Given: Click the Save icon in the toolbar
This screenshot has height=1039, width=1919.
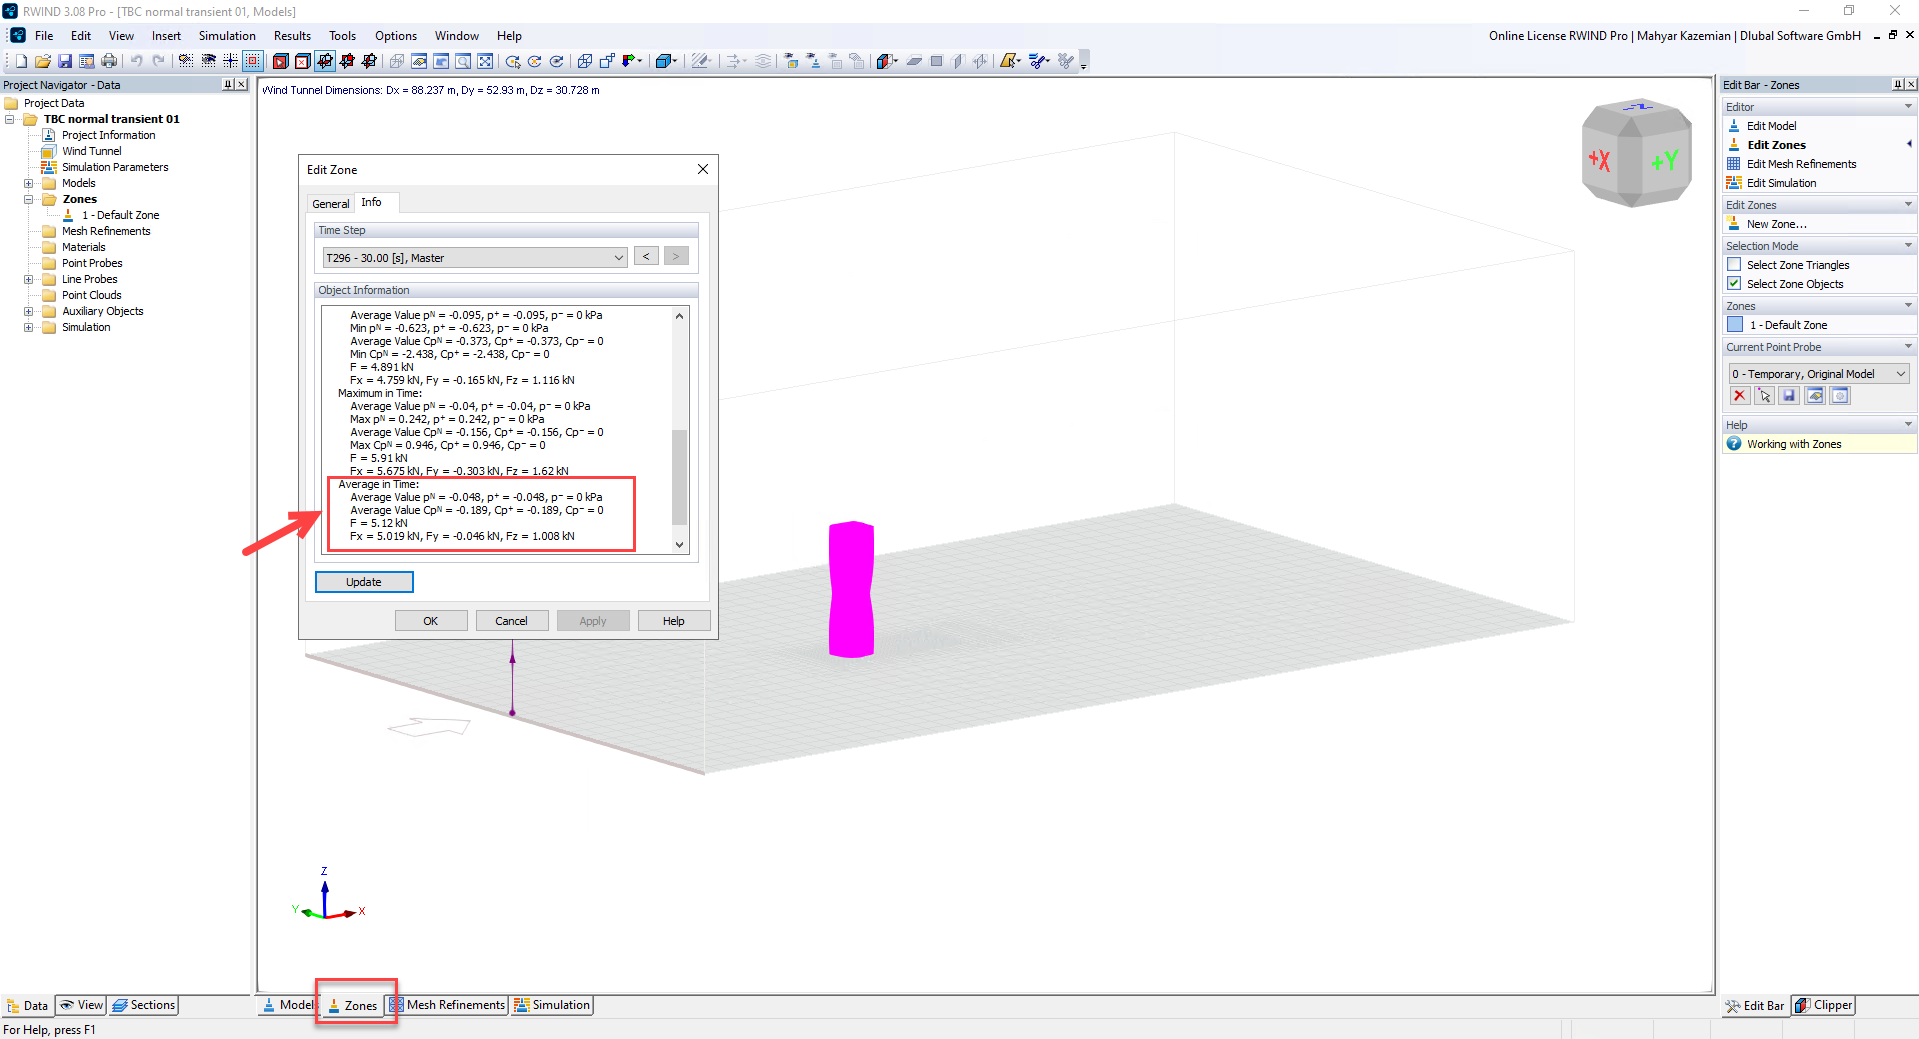Looking at the screenshot, I should [x=65, y=61].
